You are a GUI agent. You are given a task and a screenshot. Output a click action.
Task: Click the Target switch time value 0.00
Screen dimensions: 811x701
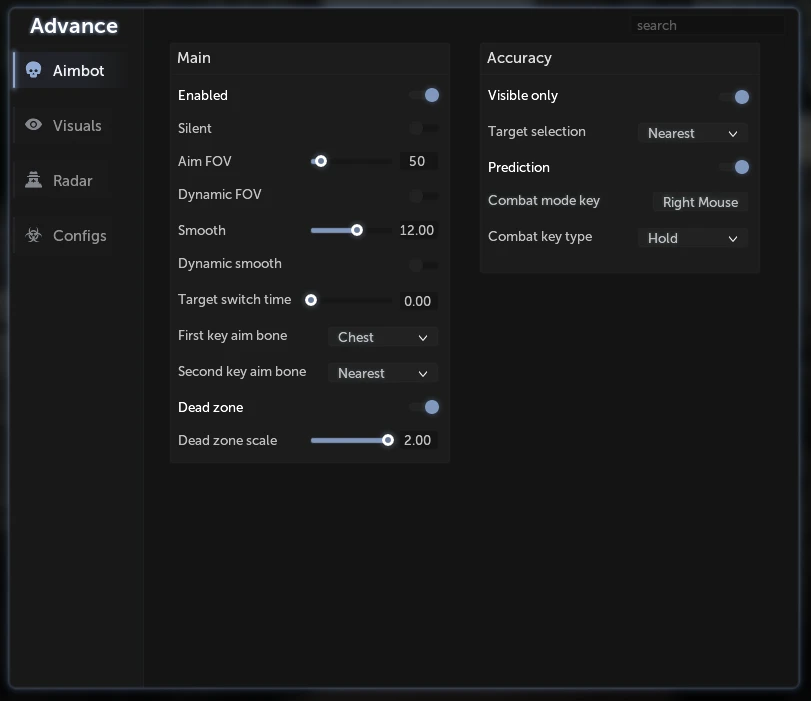(418, 301)
